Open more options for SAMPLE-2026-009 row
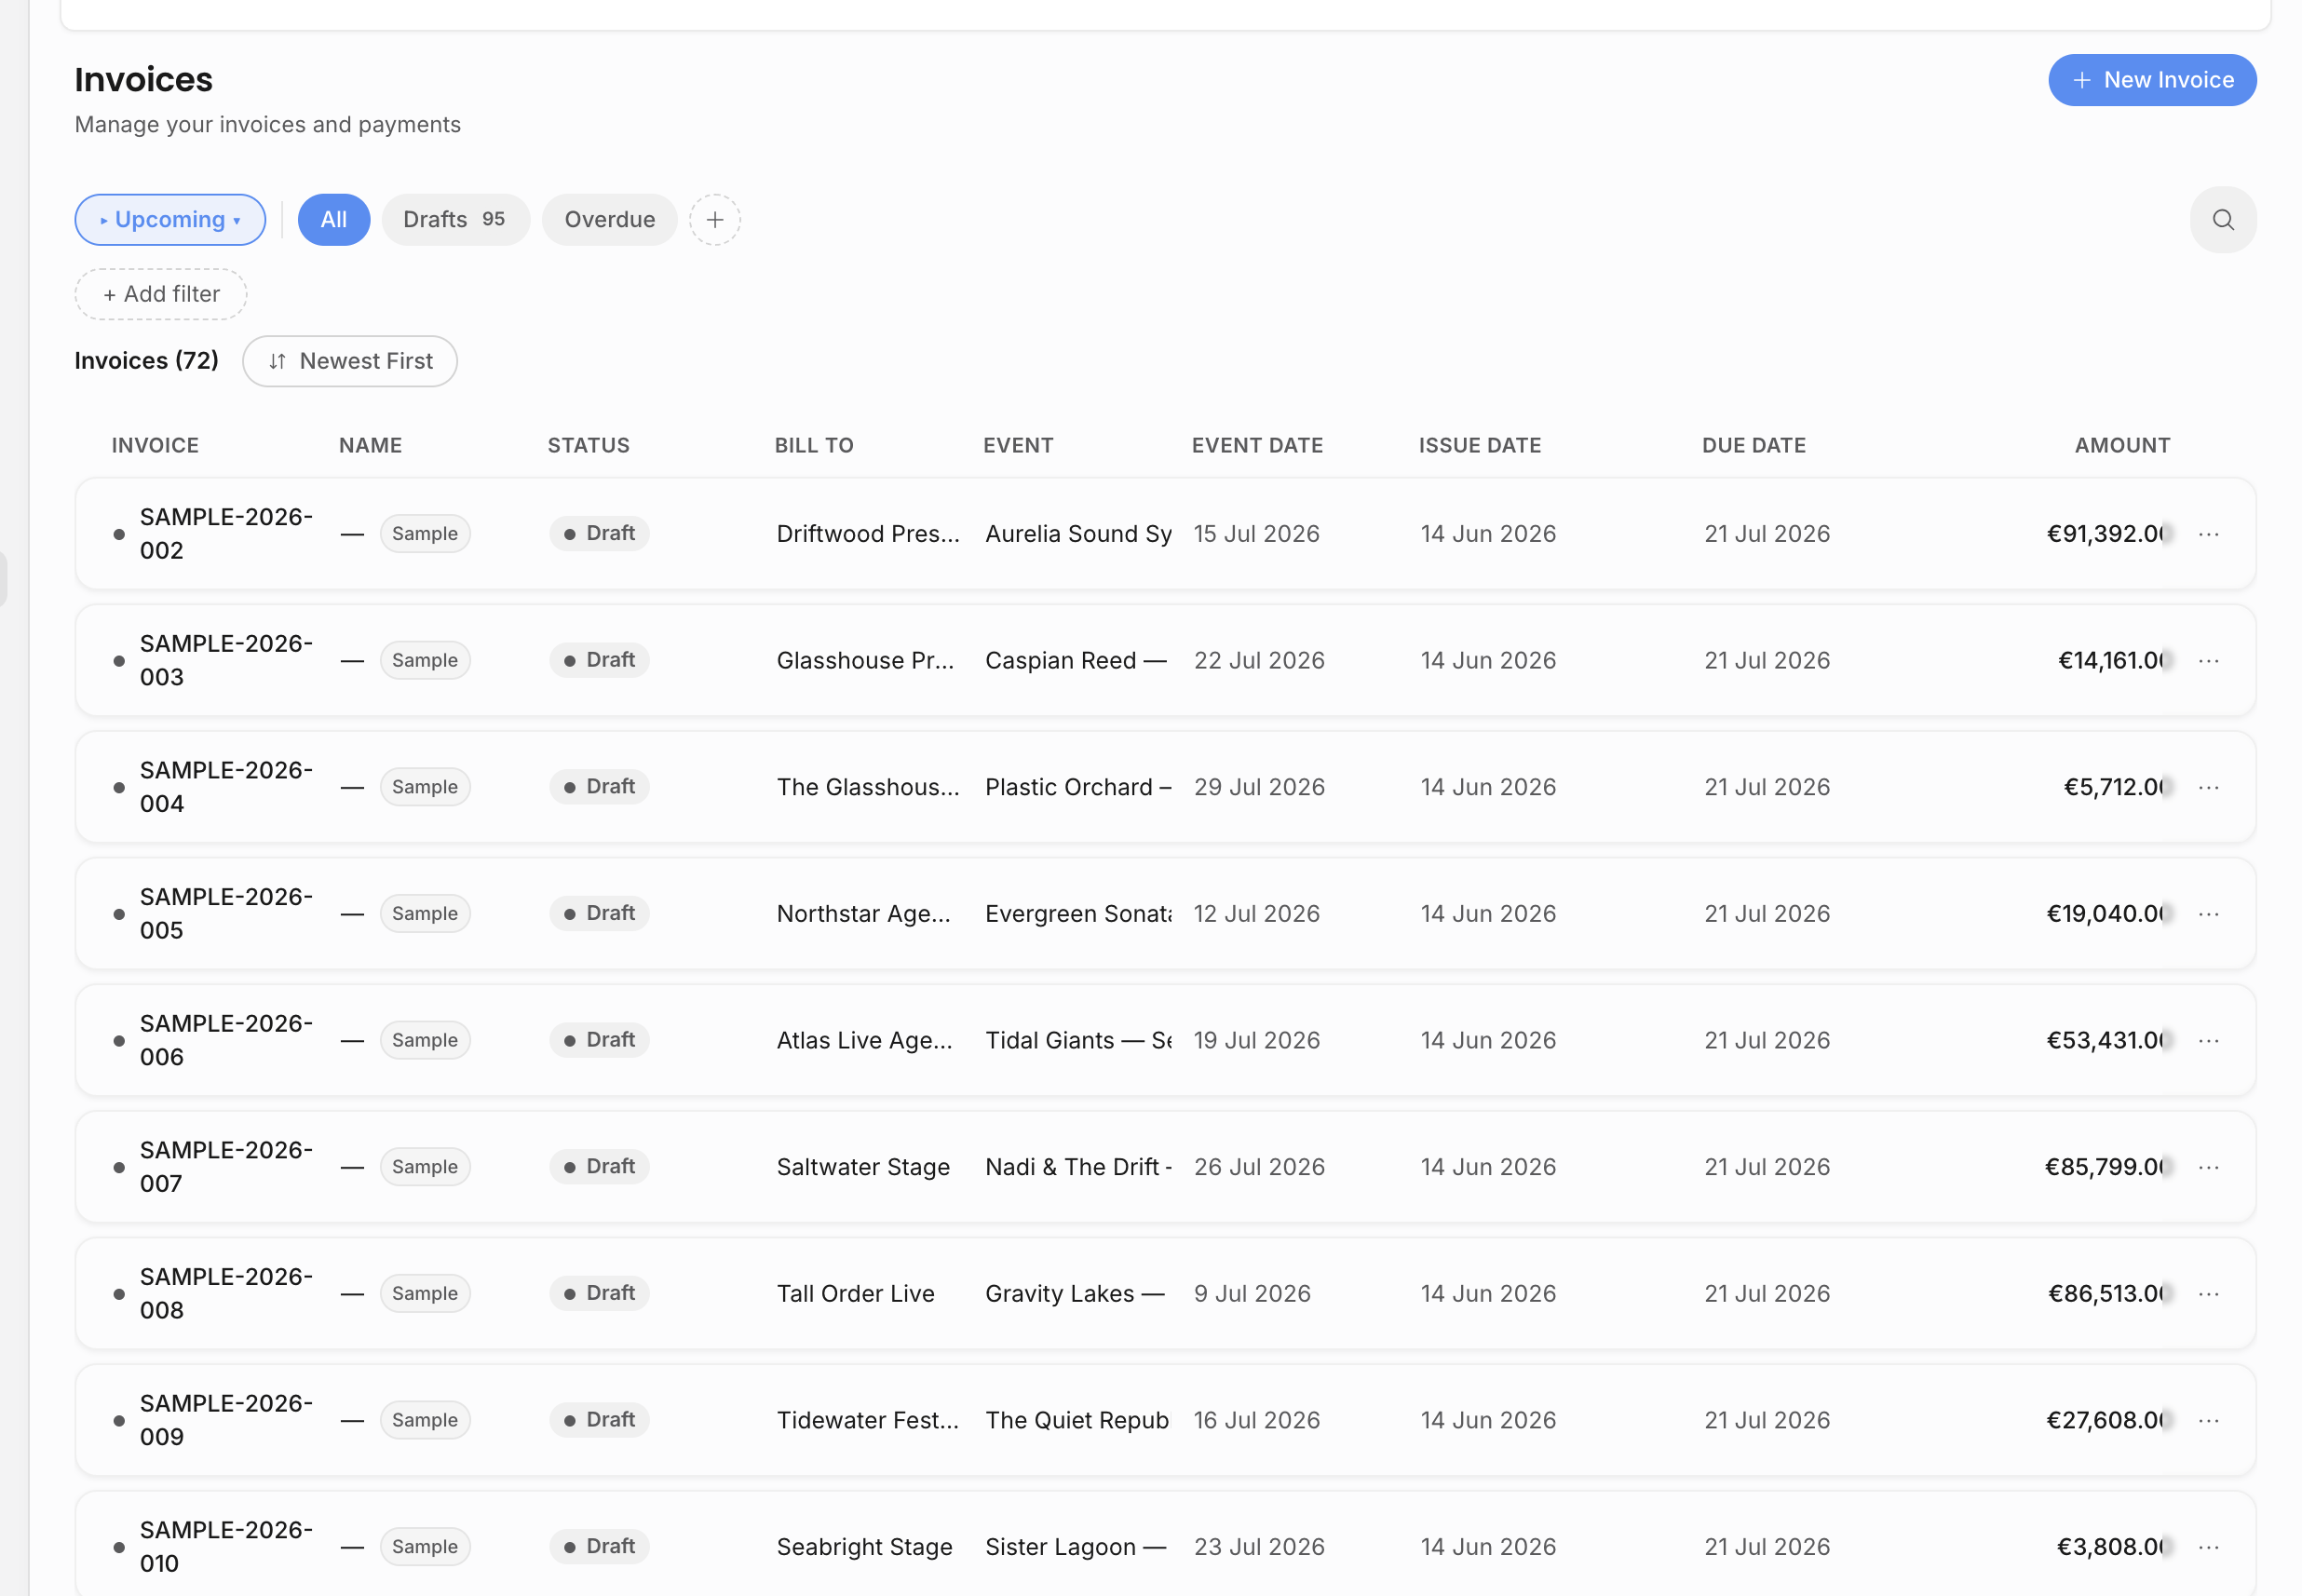 coord(2208,1421)
